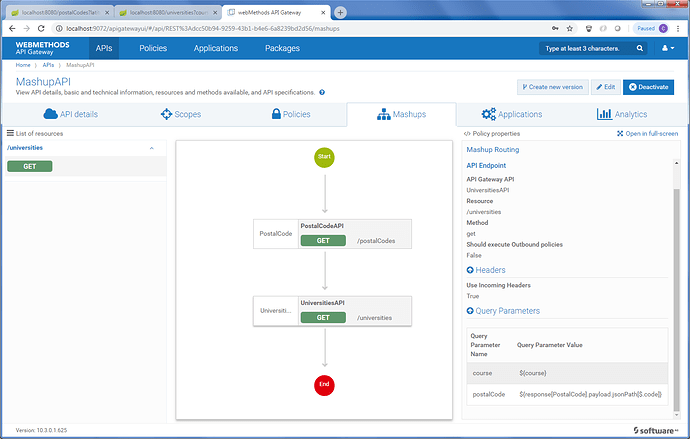Reload the page with the refresh icon
Image resolution: width=690 pixels, height=439 pixels.
tap(41, 29)
